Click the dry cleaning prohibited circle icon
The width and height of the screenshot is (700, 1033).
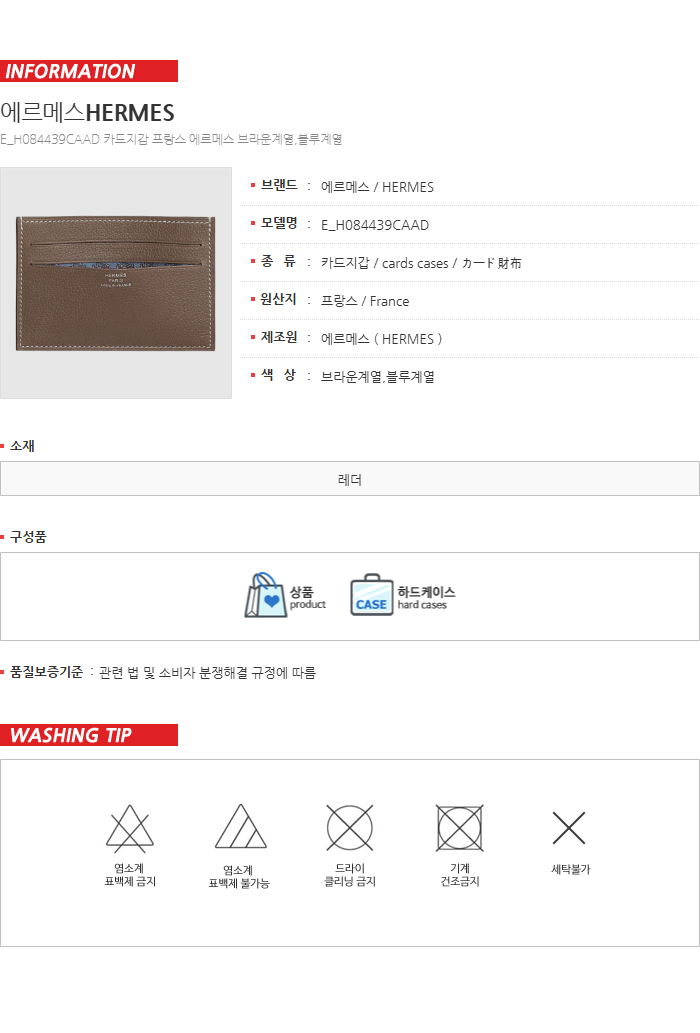(350, 827)
